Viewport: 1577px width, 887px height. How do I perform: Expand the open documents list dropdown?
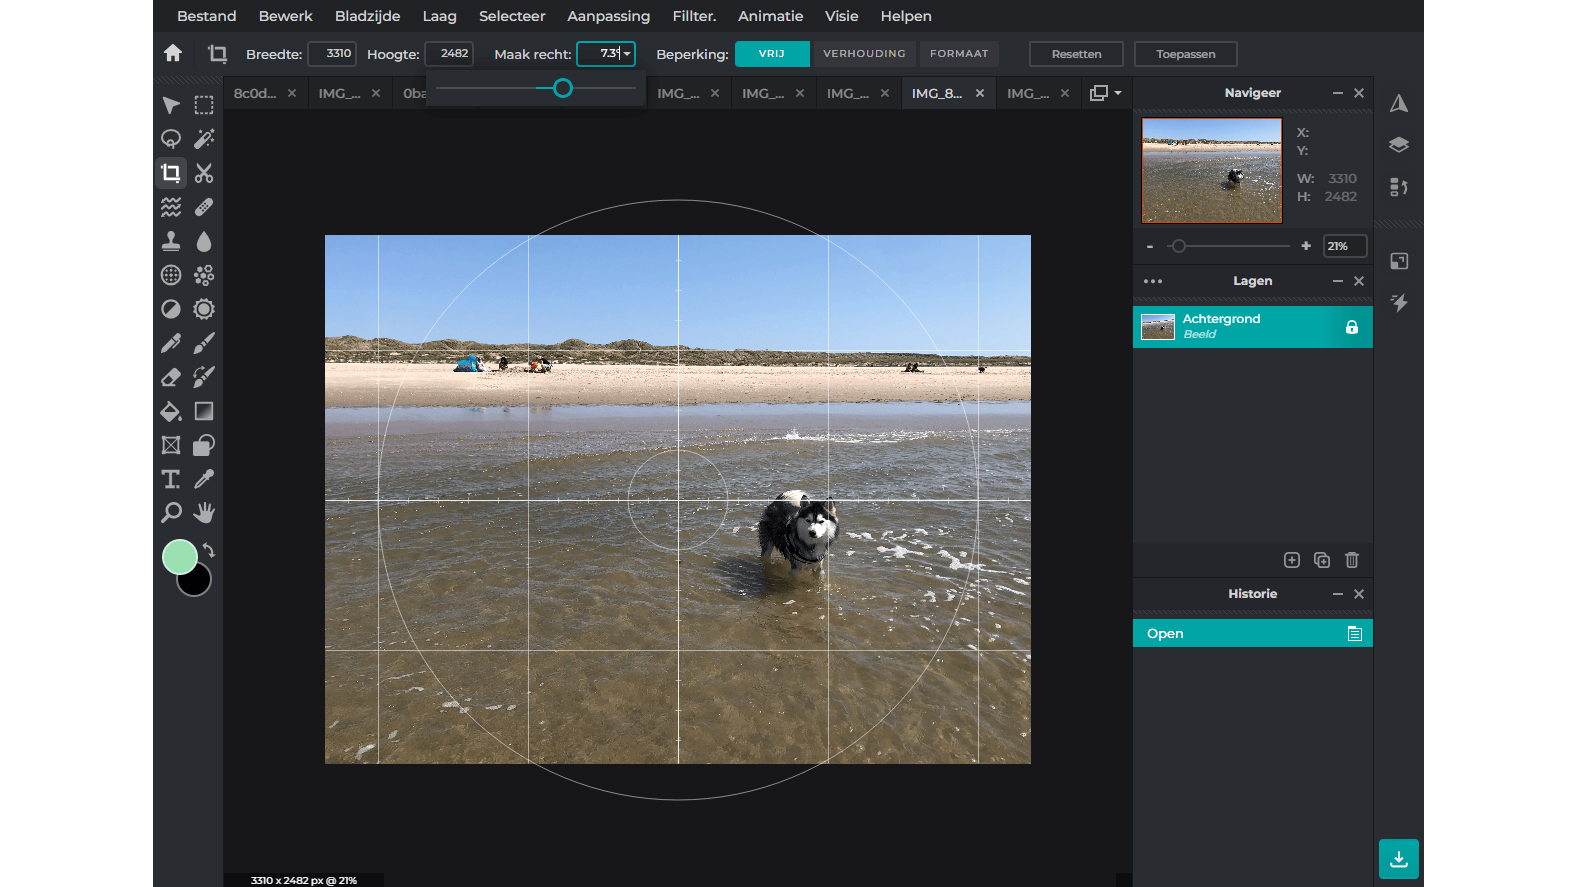tap(1105, 93)
